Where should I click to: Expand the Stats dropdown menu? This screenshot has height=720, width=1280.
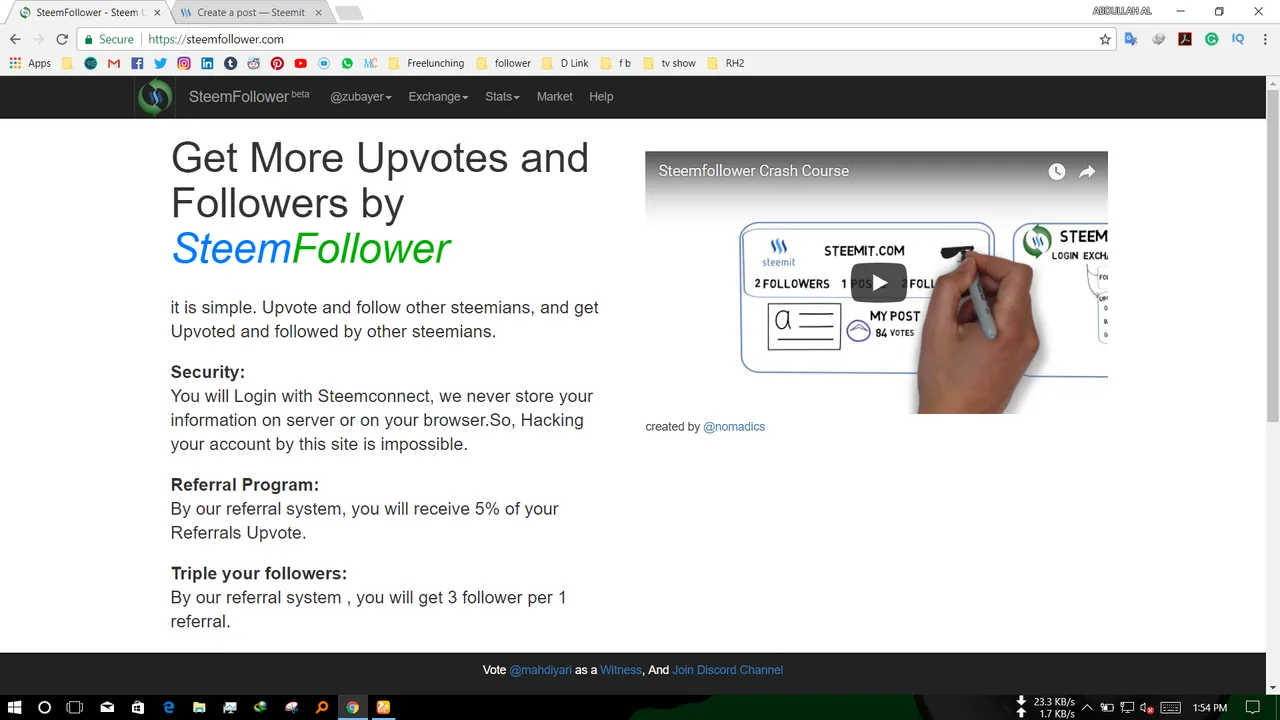[502, 97]
